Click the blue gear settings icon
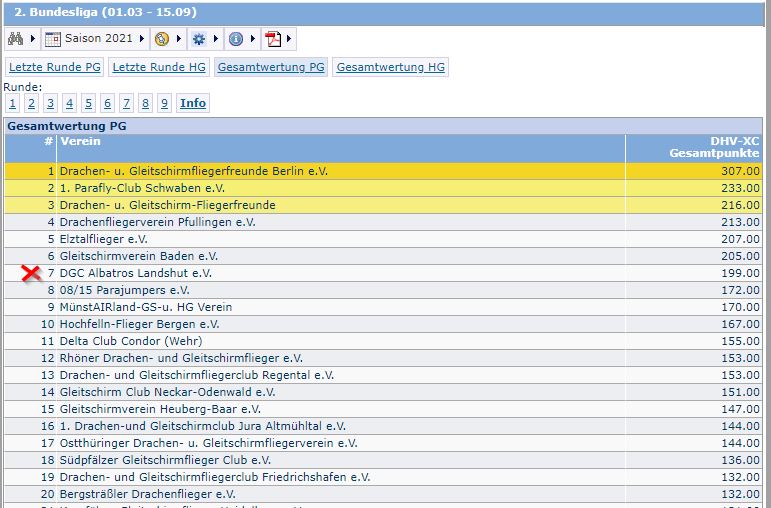771x508 pixels. click(x=199, y=39)
